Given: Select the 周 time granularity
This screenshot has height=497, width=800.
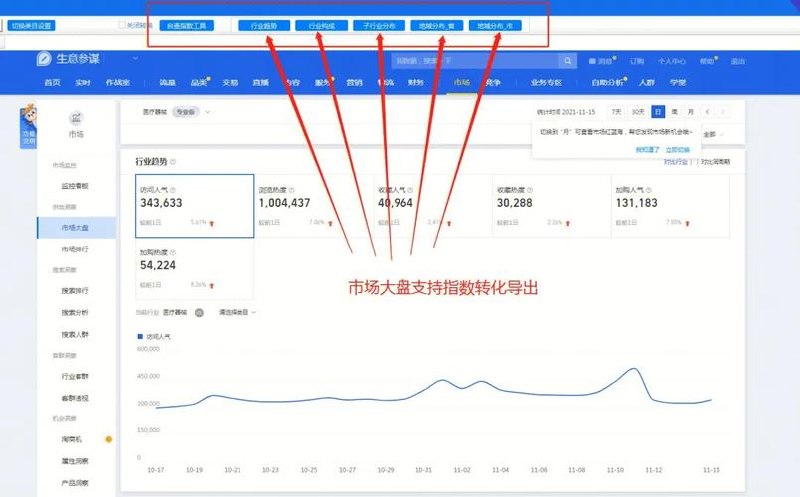Looking at the screenshot, I should [x=674, y=112].
